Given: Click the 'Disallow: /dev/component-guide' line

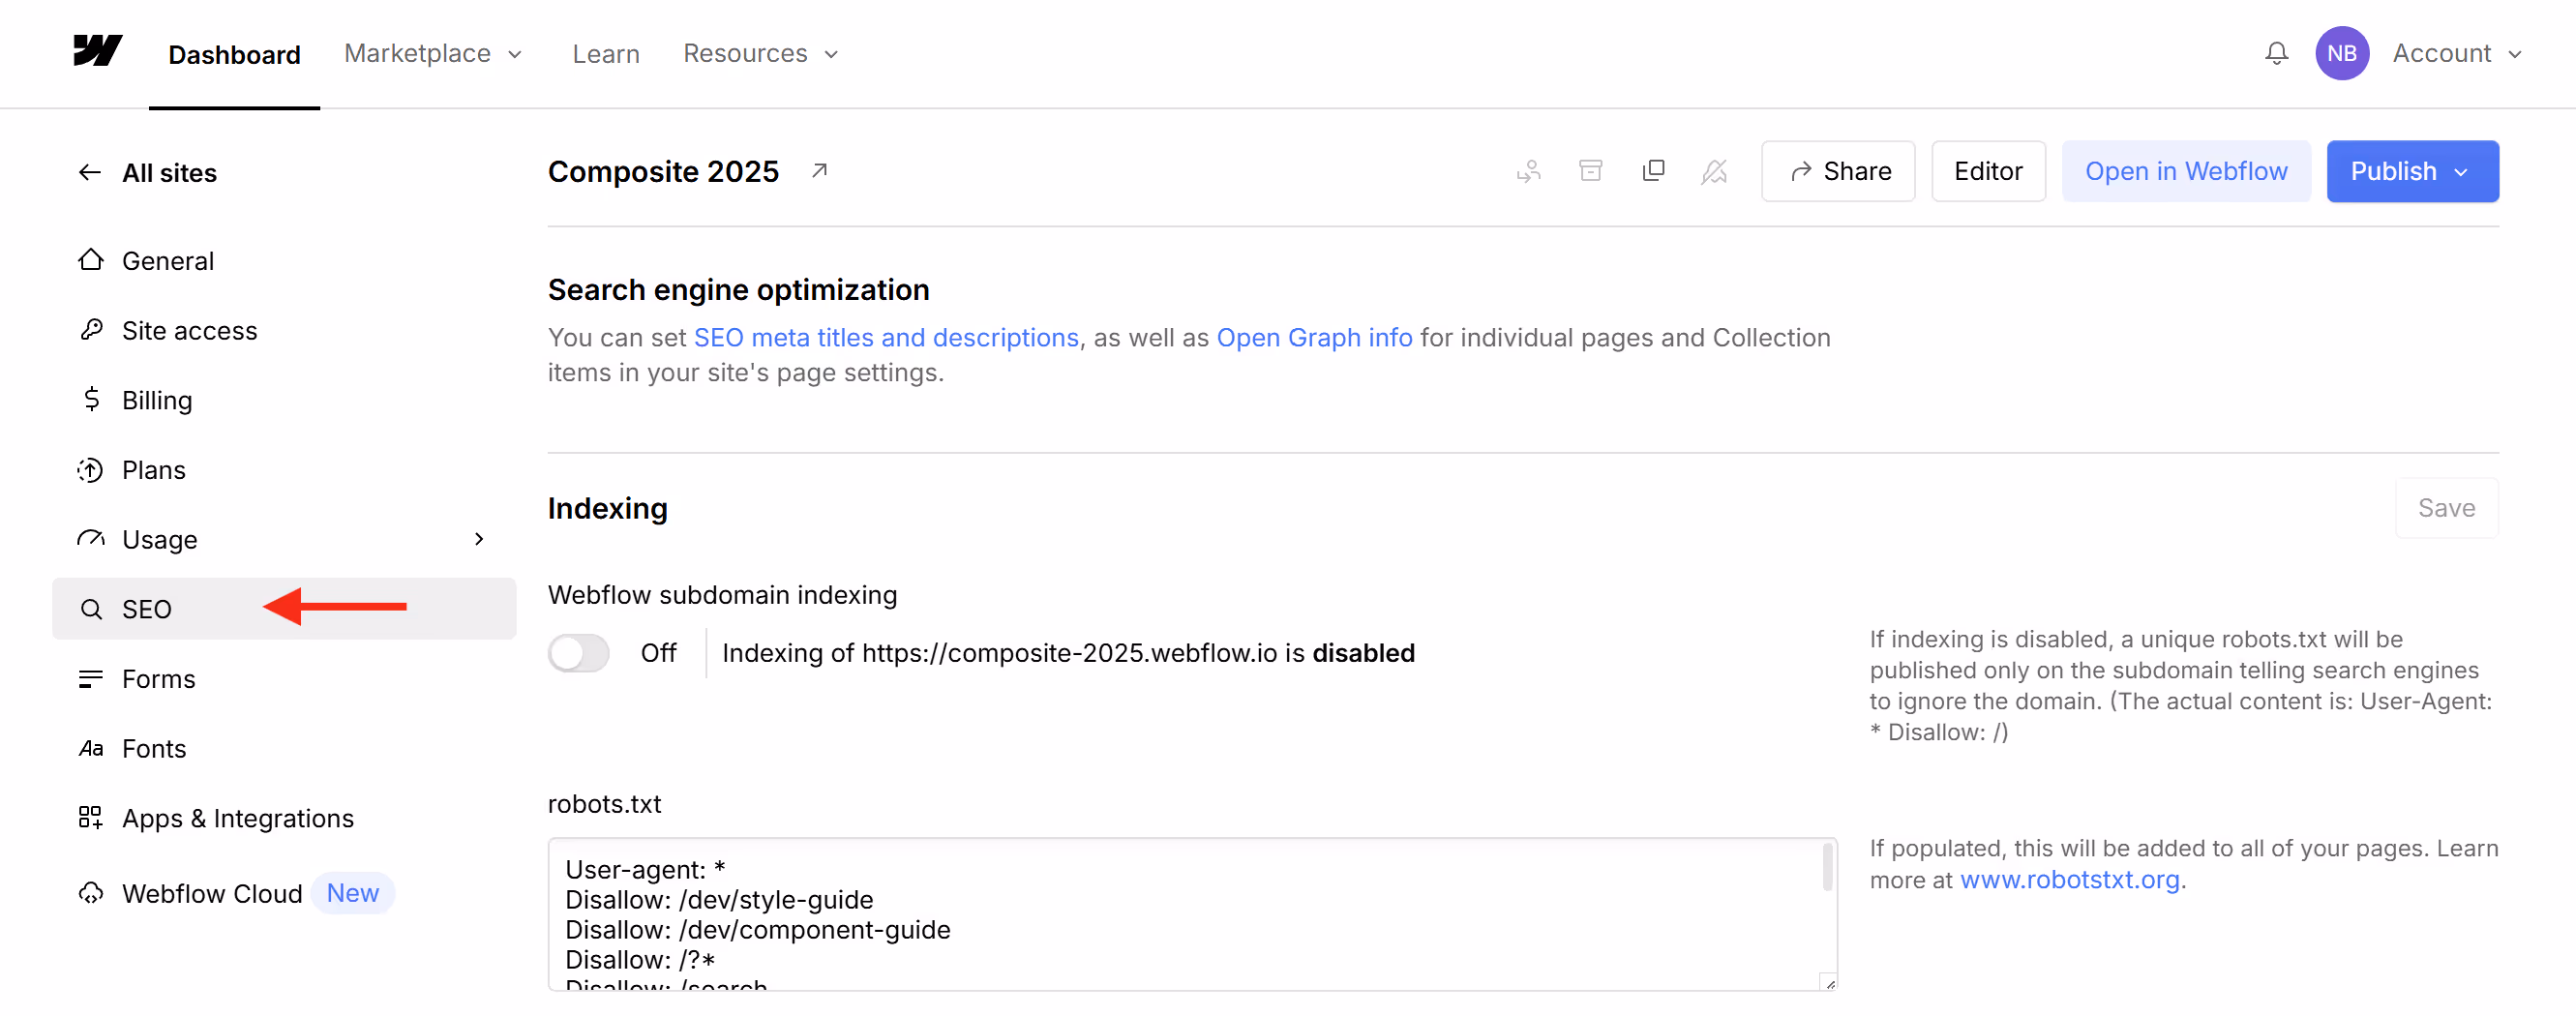Looking at the screenshot, I should pos(758,929).
